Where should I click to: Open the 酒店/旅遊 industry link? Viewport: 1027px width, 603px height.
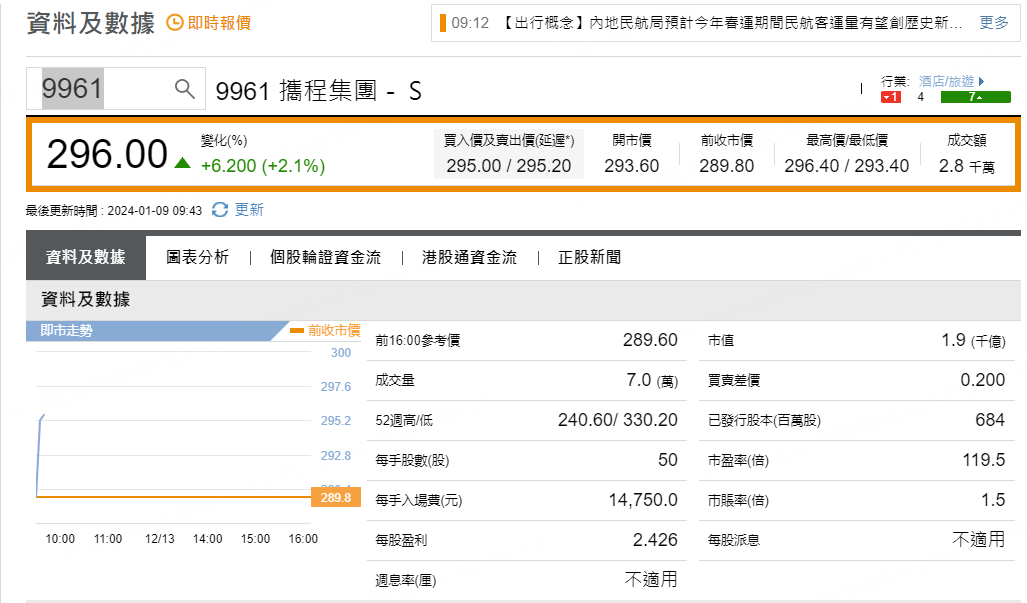pyautogui.click(x=946, y=81)
